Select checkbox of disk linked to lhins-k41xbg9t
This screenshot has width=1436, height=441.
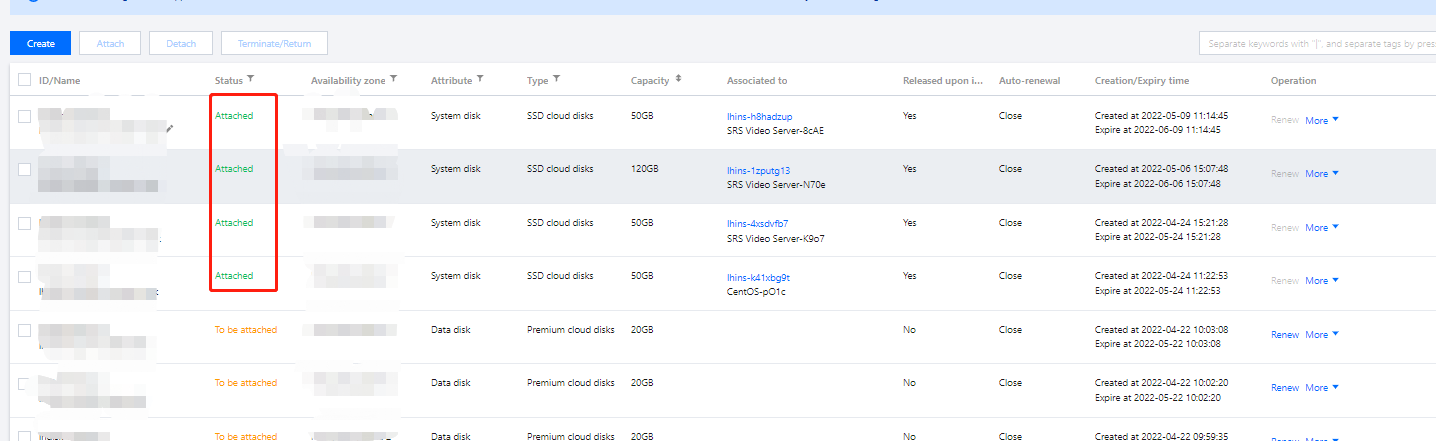[25, 276]
